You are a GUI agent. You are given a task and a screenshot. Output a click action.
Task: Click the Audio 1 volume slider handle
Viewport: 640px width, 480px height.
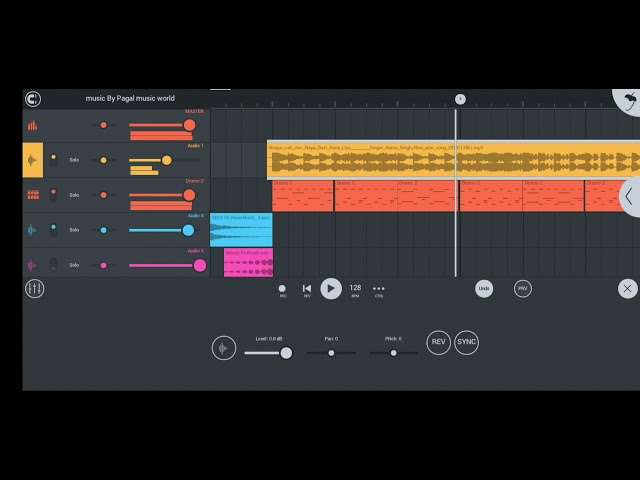point(167,160)
